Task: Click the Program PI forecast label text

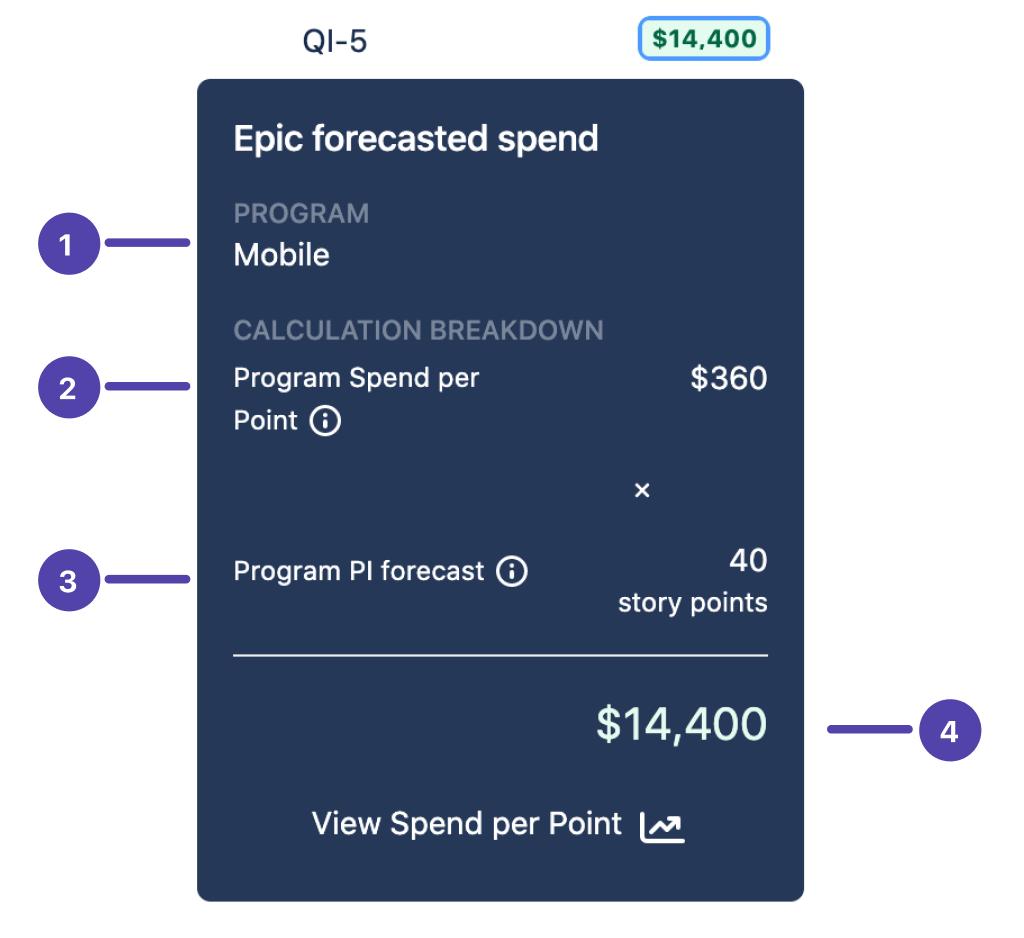Action: tap(358, 572)
